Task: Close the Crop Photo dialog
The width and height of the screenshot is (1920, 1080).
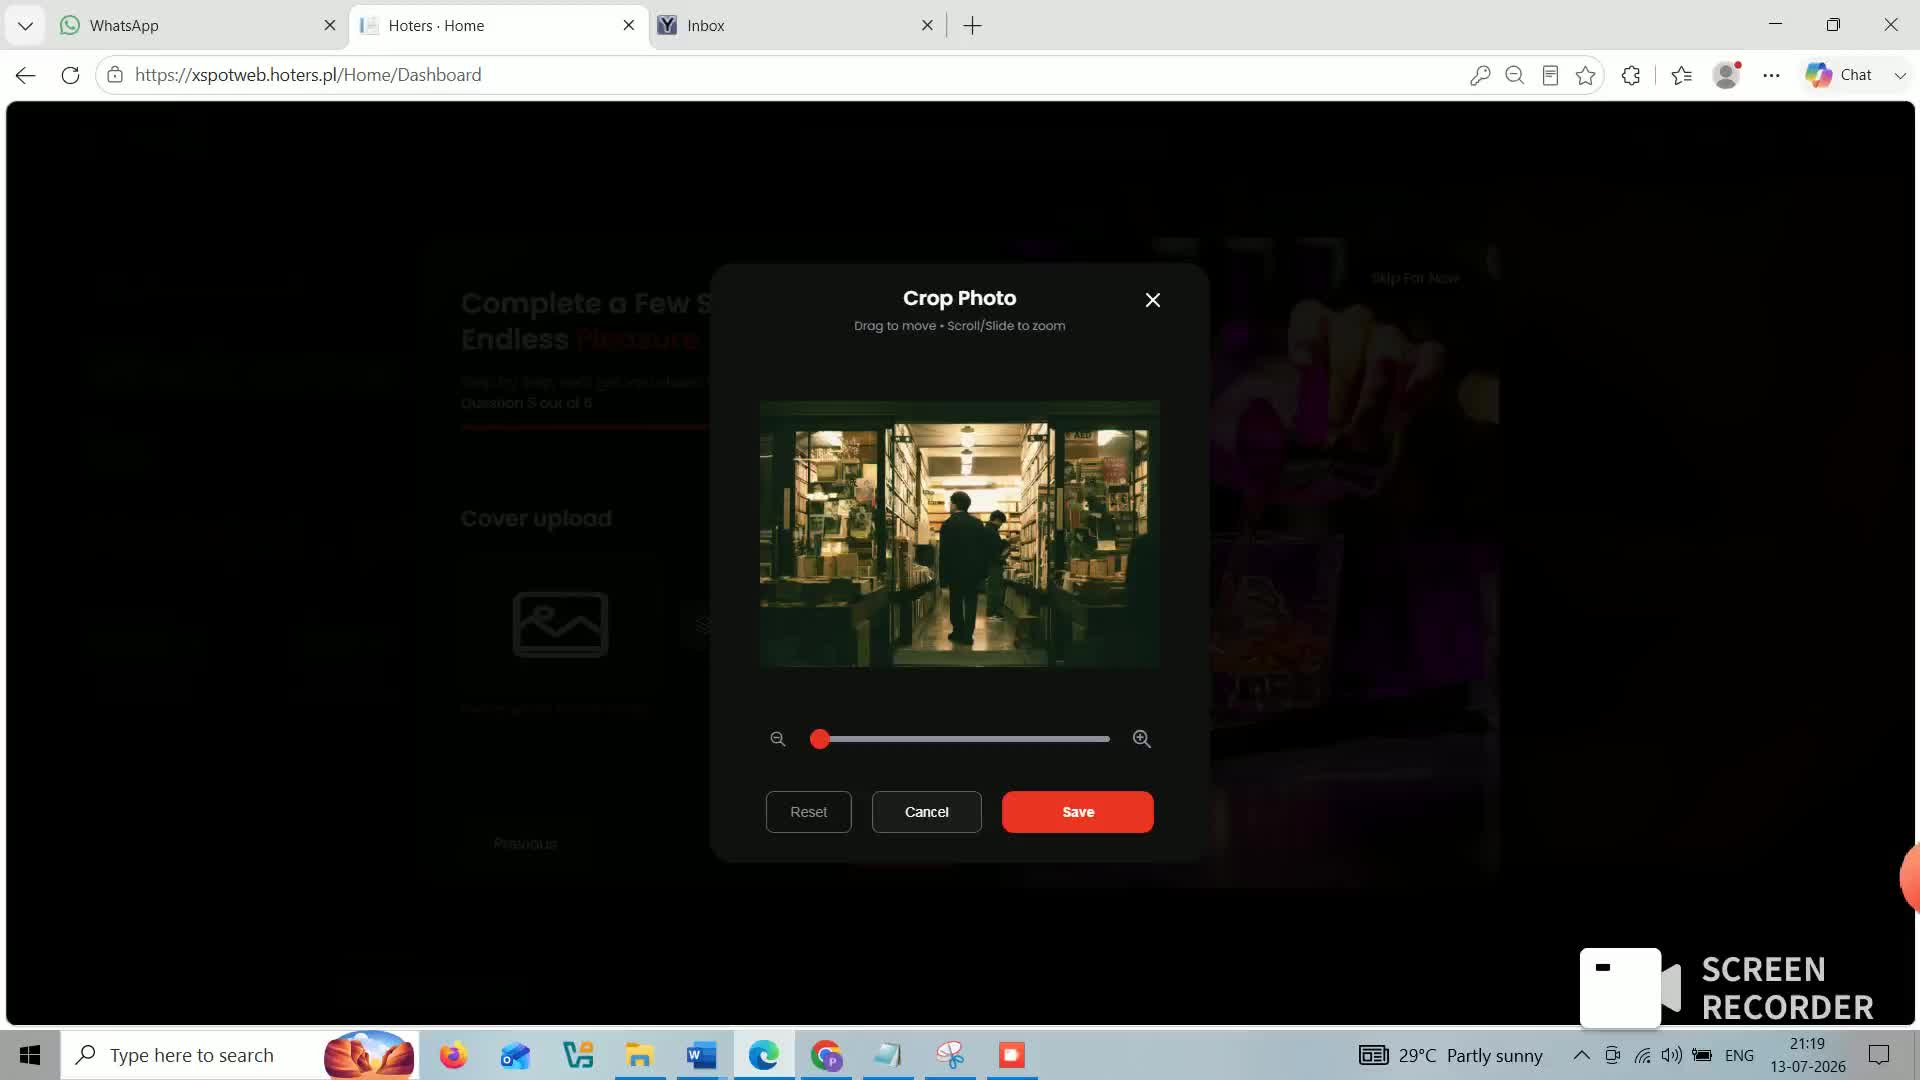Action: point(1153,300)
